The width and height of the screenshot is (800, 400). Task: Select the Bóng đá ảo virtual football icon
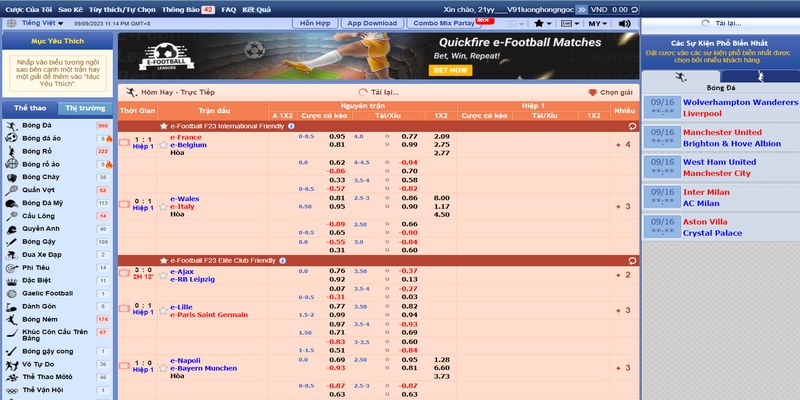(11, 138)
